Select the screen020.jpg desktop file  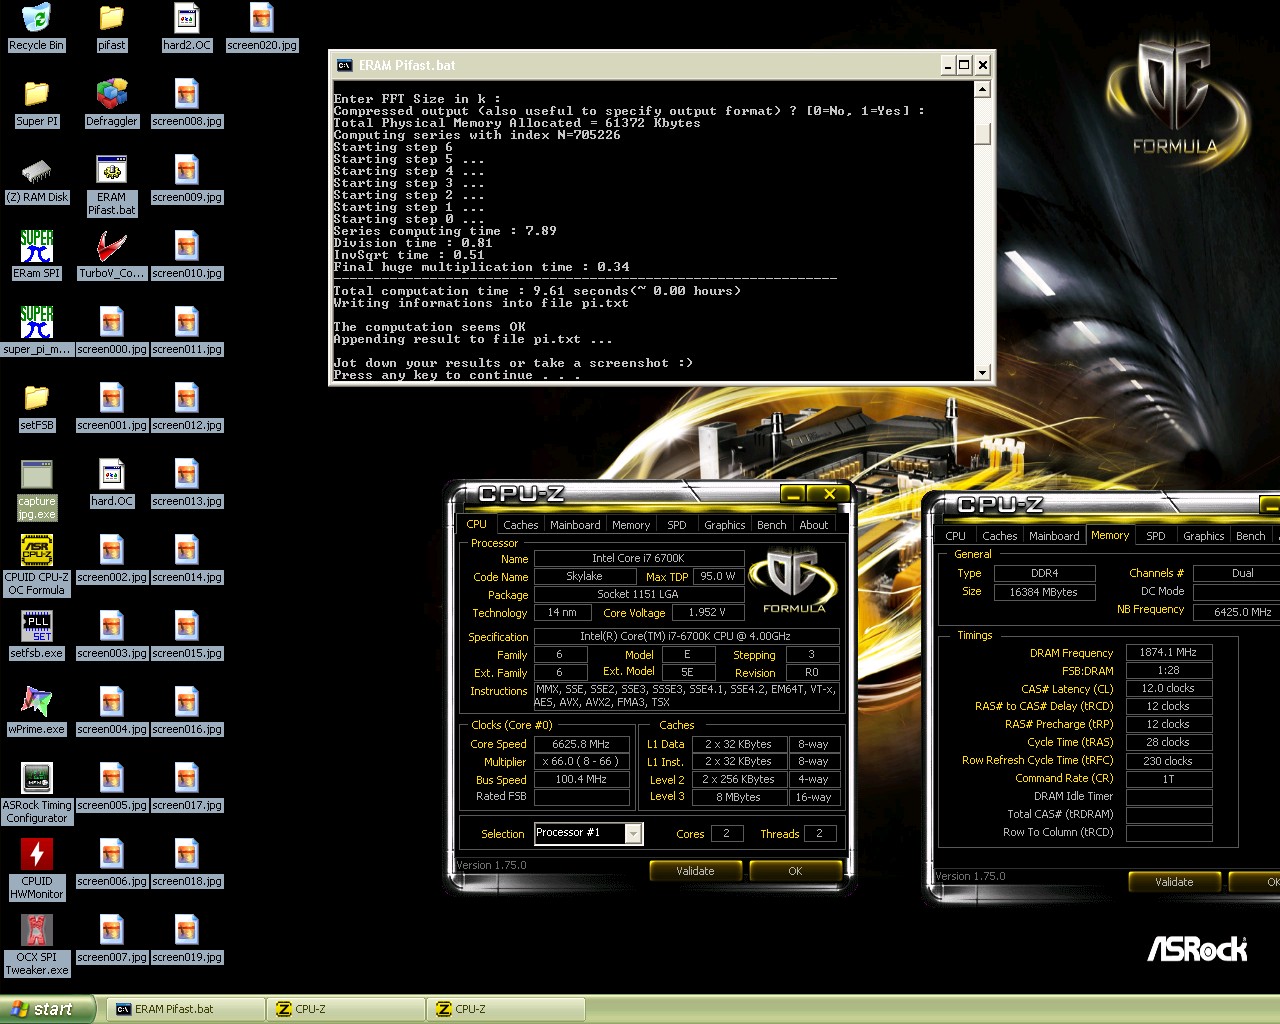[x=262, y=27]
